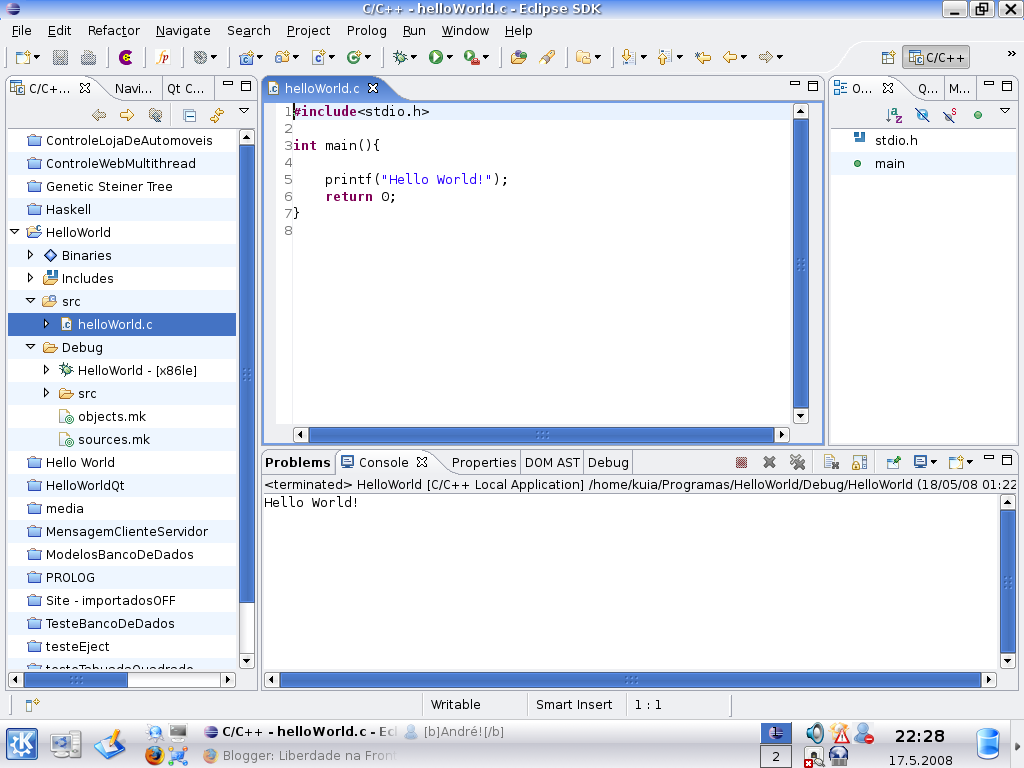
Task: Toggle Hide Fields in Outline view
Action: [922, 116]
